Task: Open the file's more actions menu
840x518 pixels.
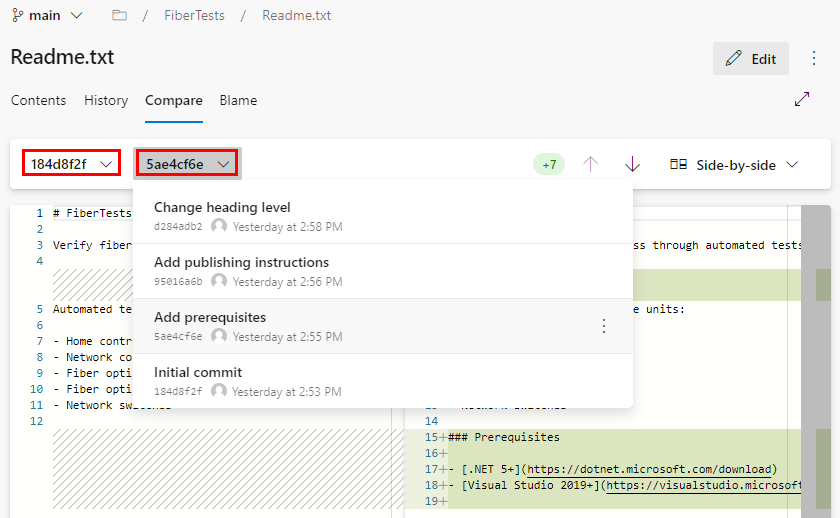Action: tap(814, 59)
